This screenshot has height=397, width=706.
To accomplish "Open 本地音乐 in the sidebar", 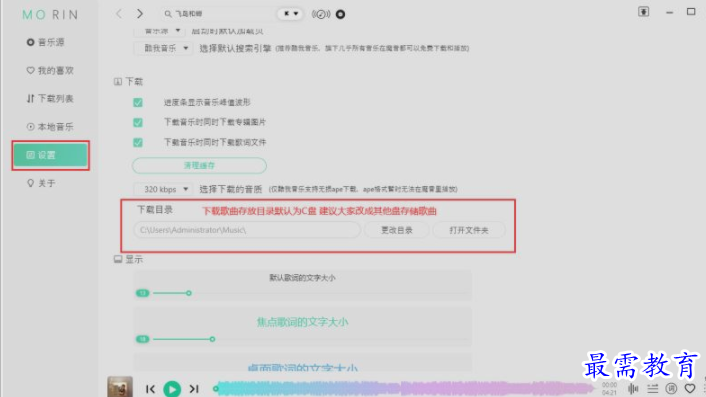I will 50,127.
